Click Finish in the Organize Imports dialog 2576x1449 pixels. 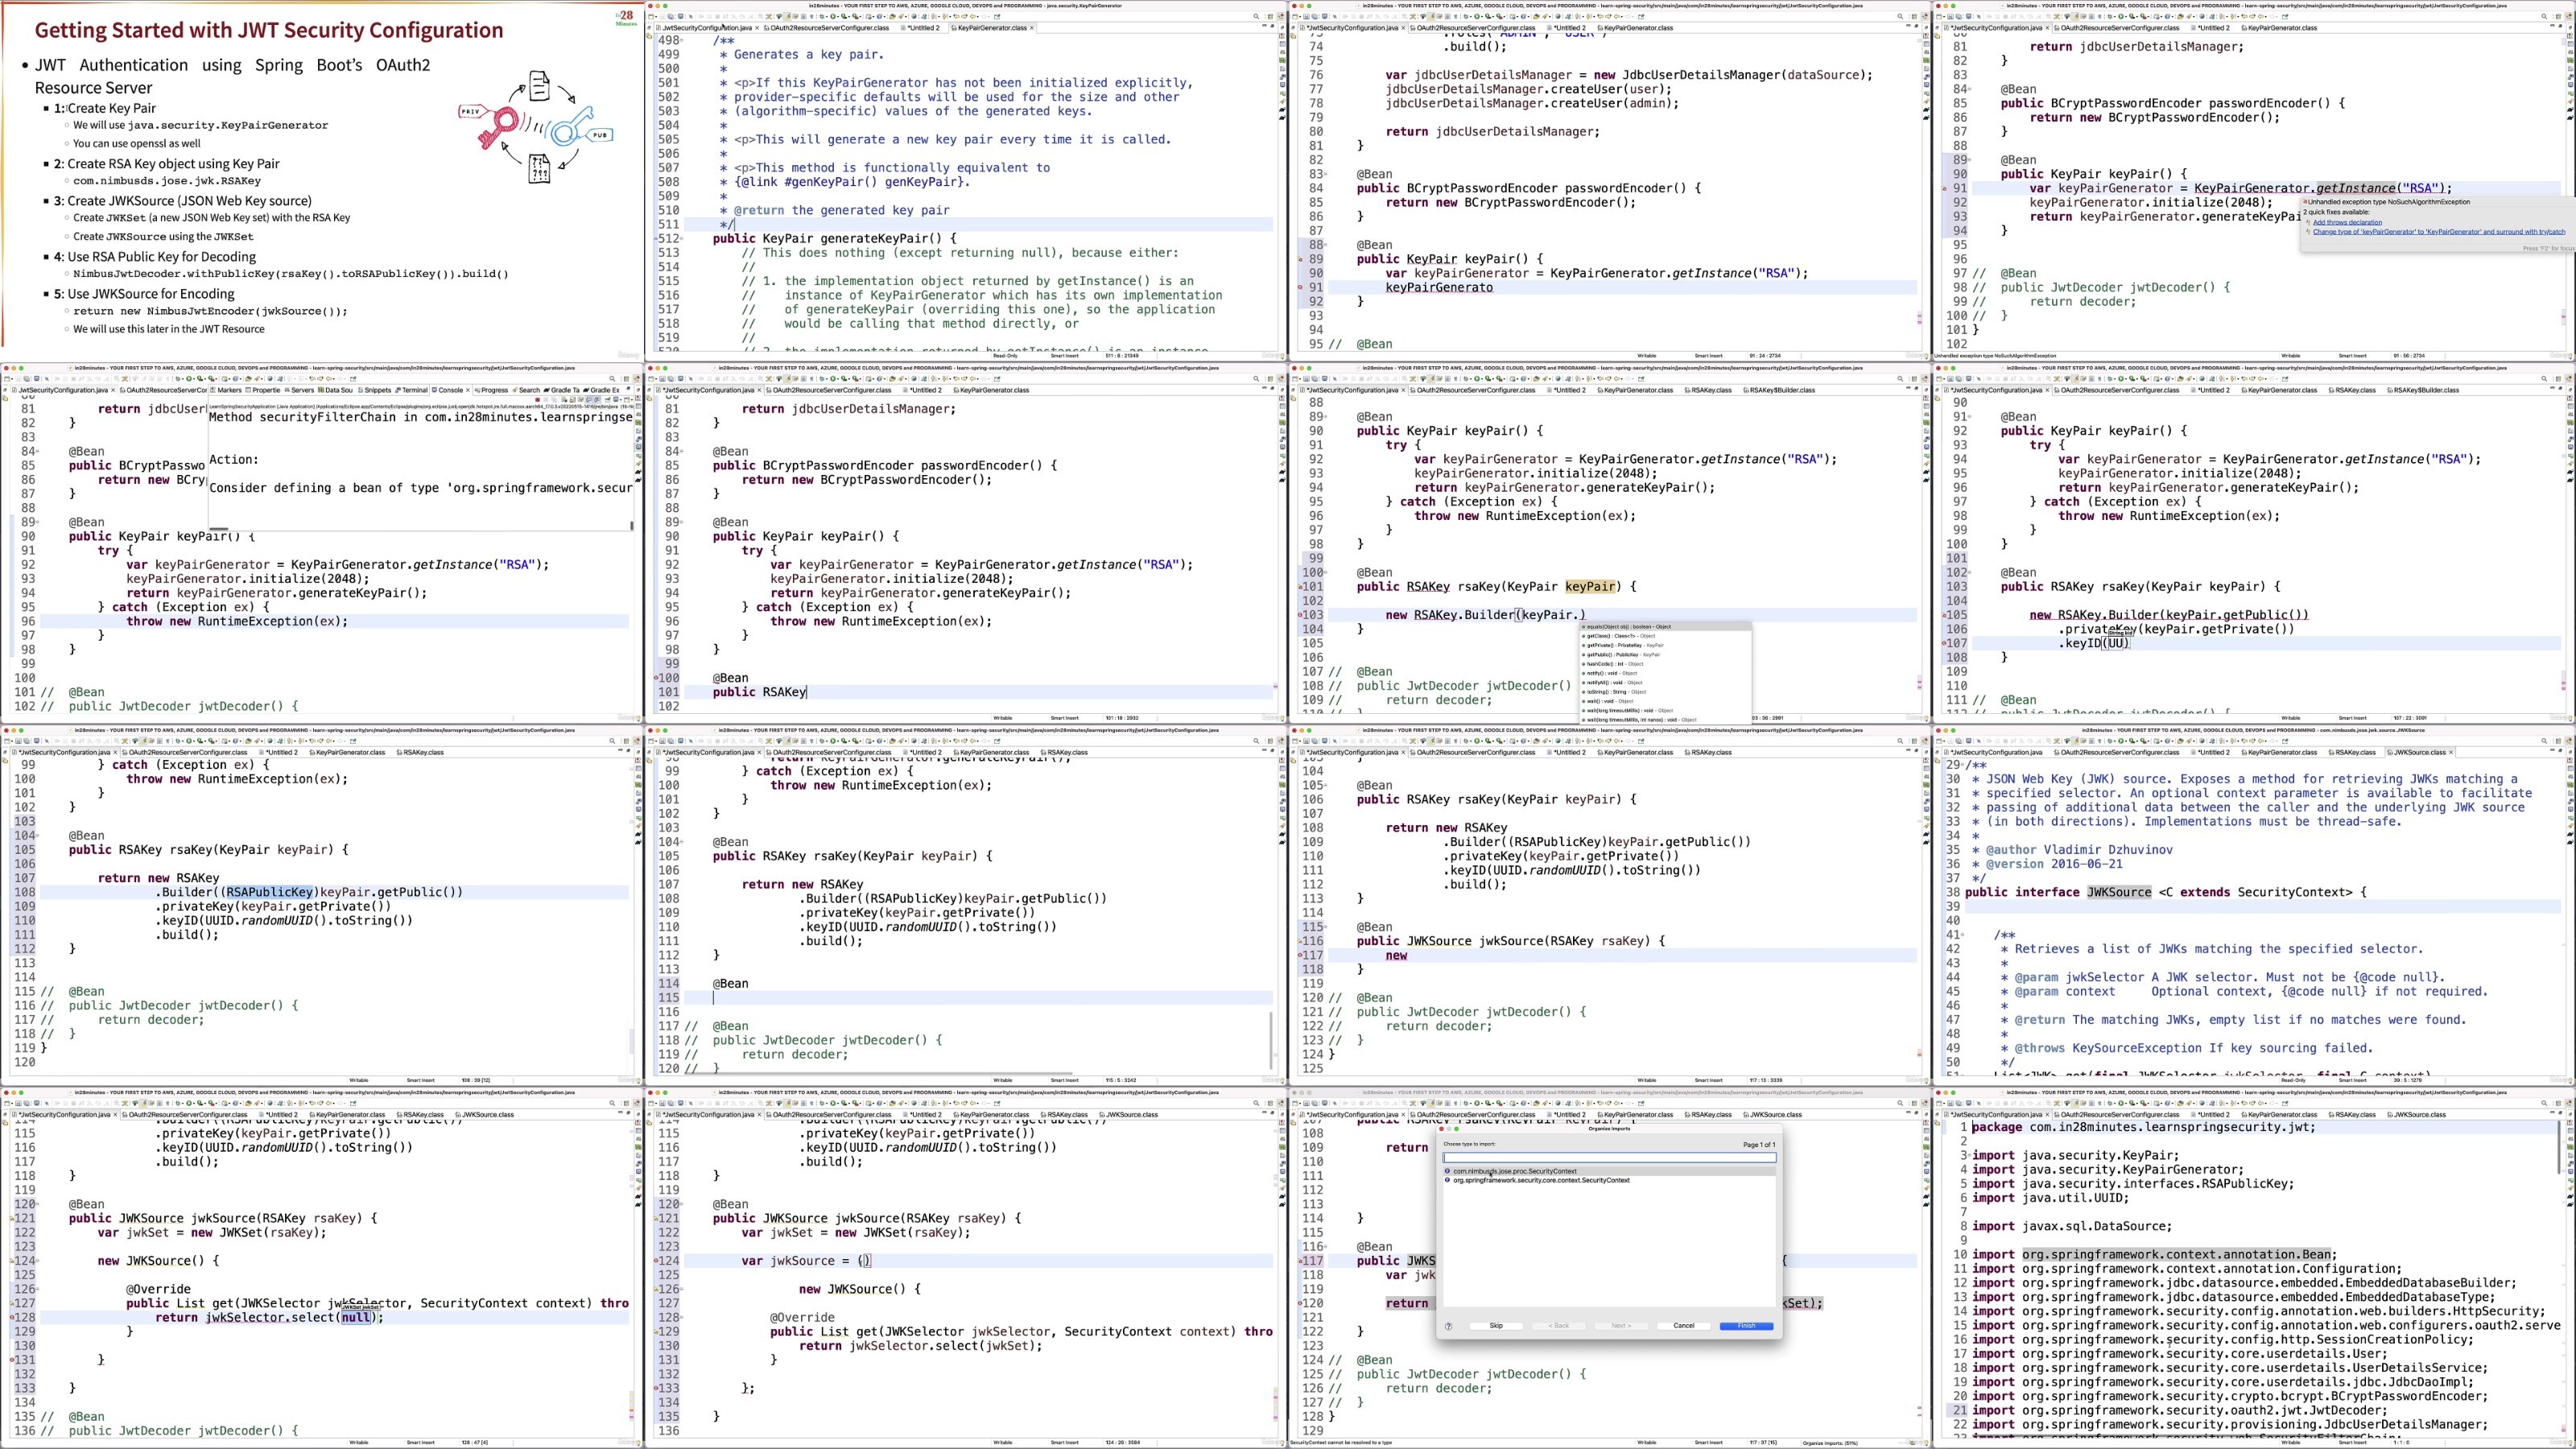1746,1326
